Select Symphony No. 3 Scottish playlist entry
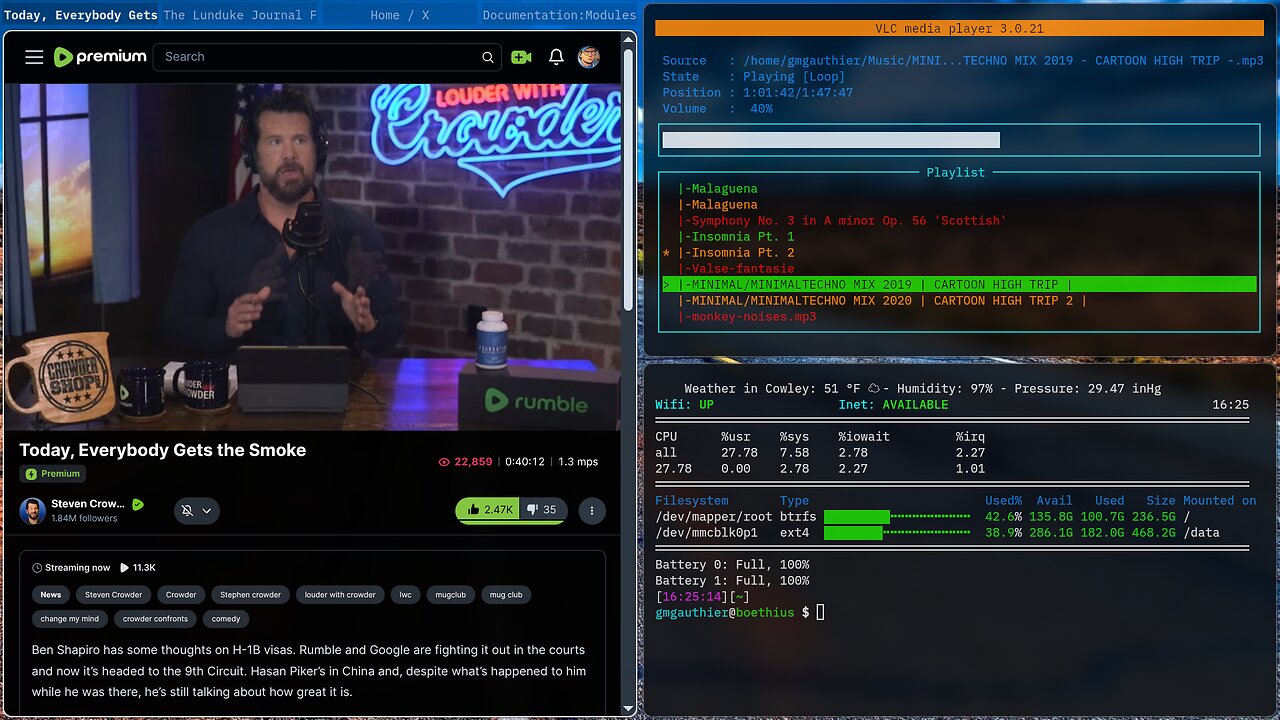Viewport: 1280px width, 720px height. (x=842, y=220)
